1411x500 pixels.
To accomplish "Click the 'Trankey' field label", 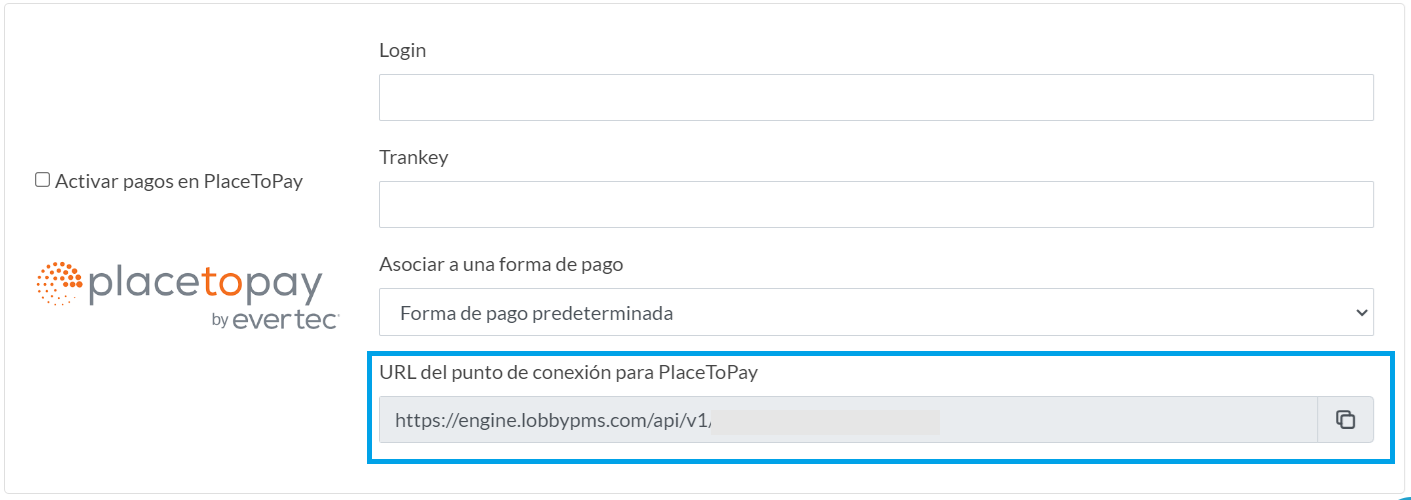I will coord(414,157).
